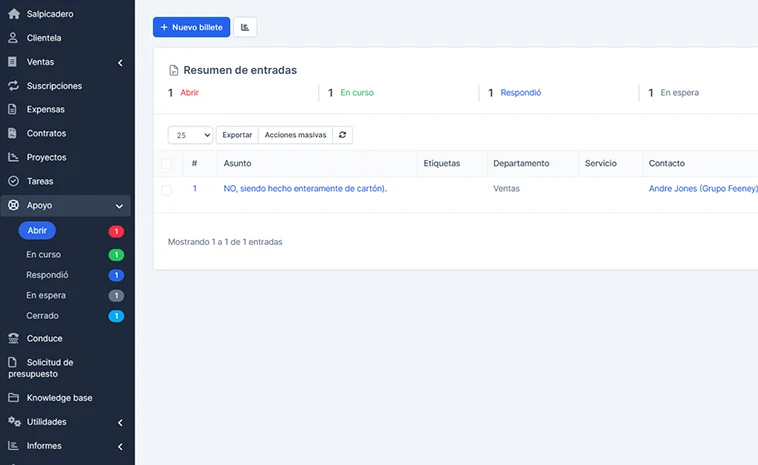Screen dimensions: 758x465
Task: Go to Cerrado tickets in sidebar
Action: (x=43, y=316)
